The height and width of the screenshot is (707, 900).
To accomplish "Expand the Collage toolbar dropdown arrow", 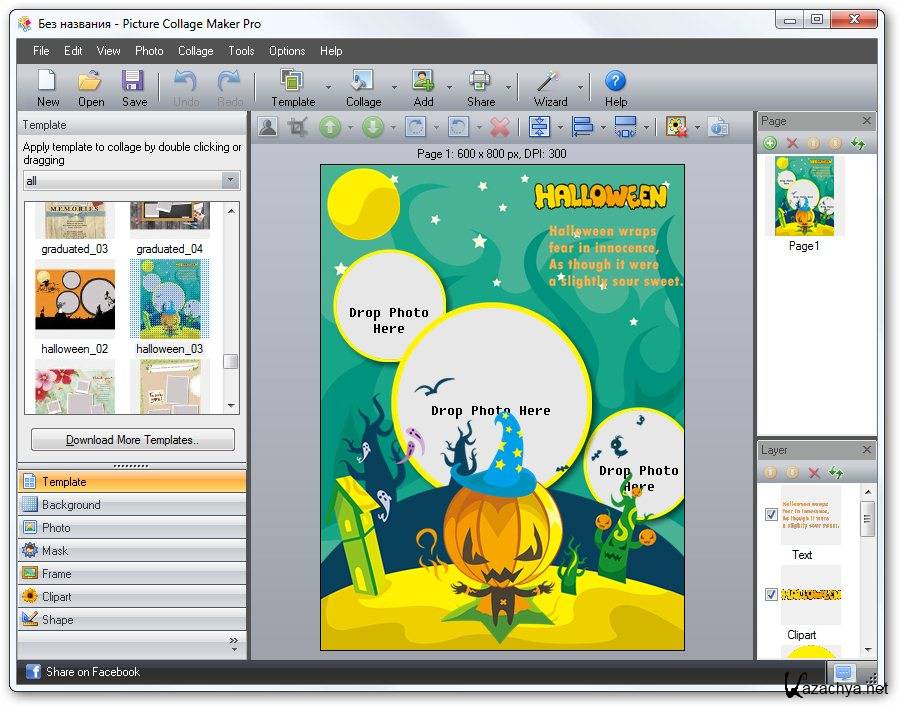I will (394, 88).
